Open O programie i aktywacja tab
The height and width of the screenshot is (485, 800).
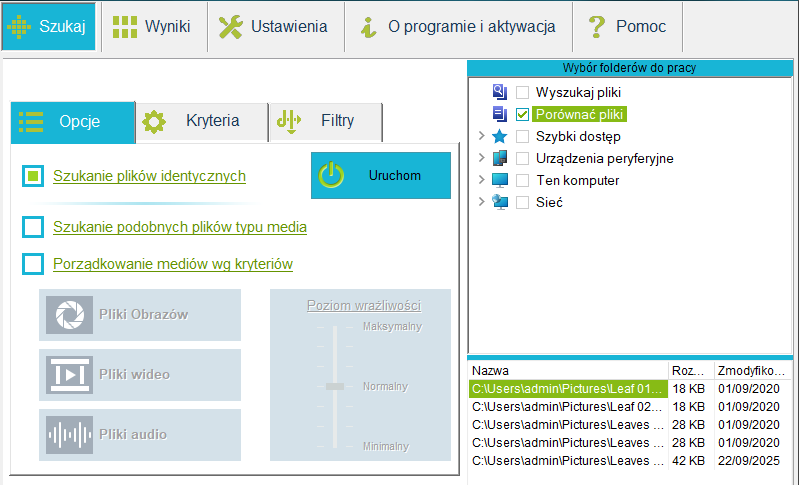click(459, 27)
